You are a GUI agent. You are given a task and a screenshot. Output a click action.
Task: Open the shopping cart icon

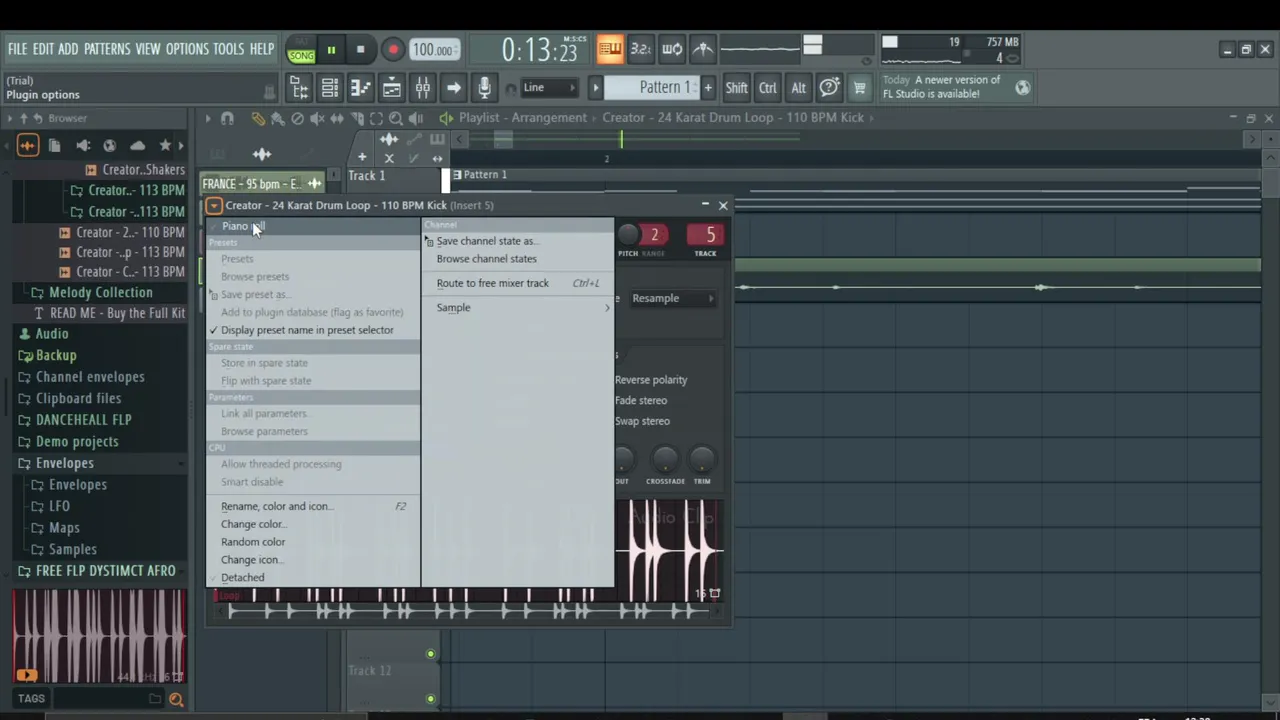click(859, 88)
